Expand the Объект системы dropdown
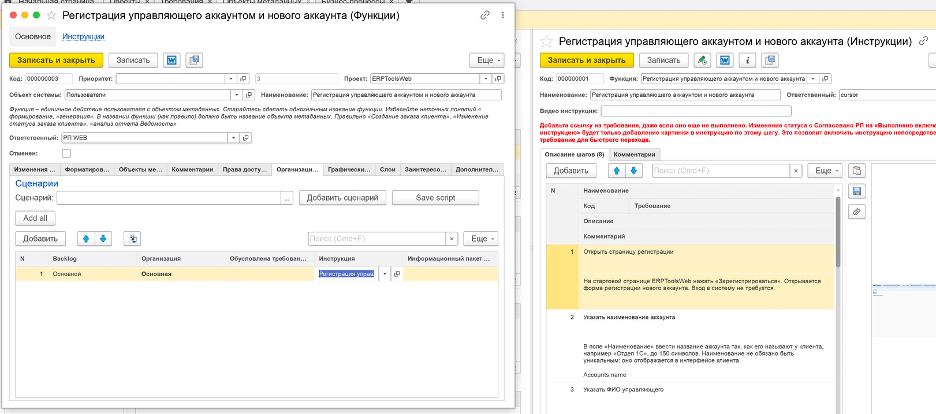Image resolution: width=936 pixels, height=414 pixels. tap(237, 95)
